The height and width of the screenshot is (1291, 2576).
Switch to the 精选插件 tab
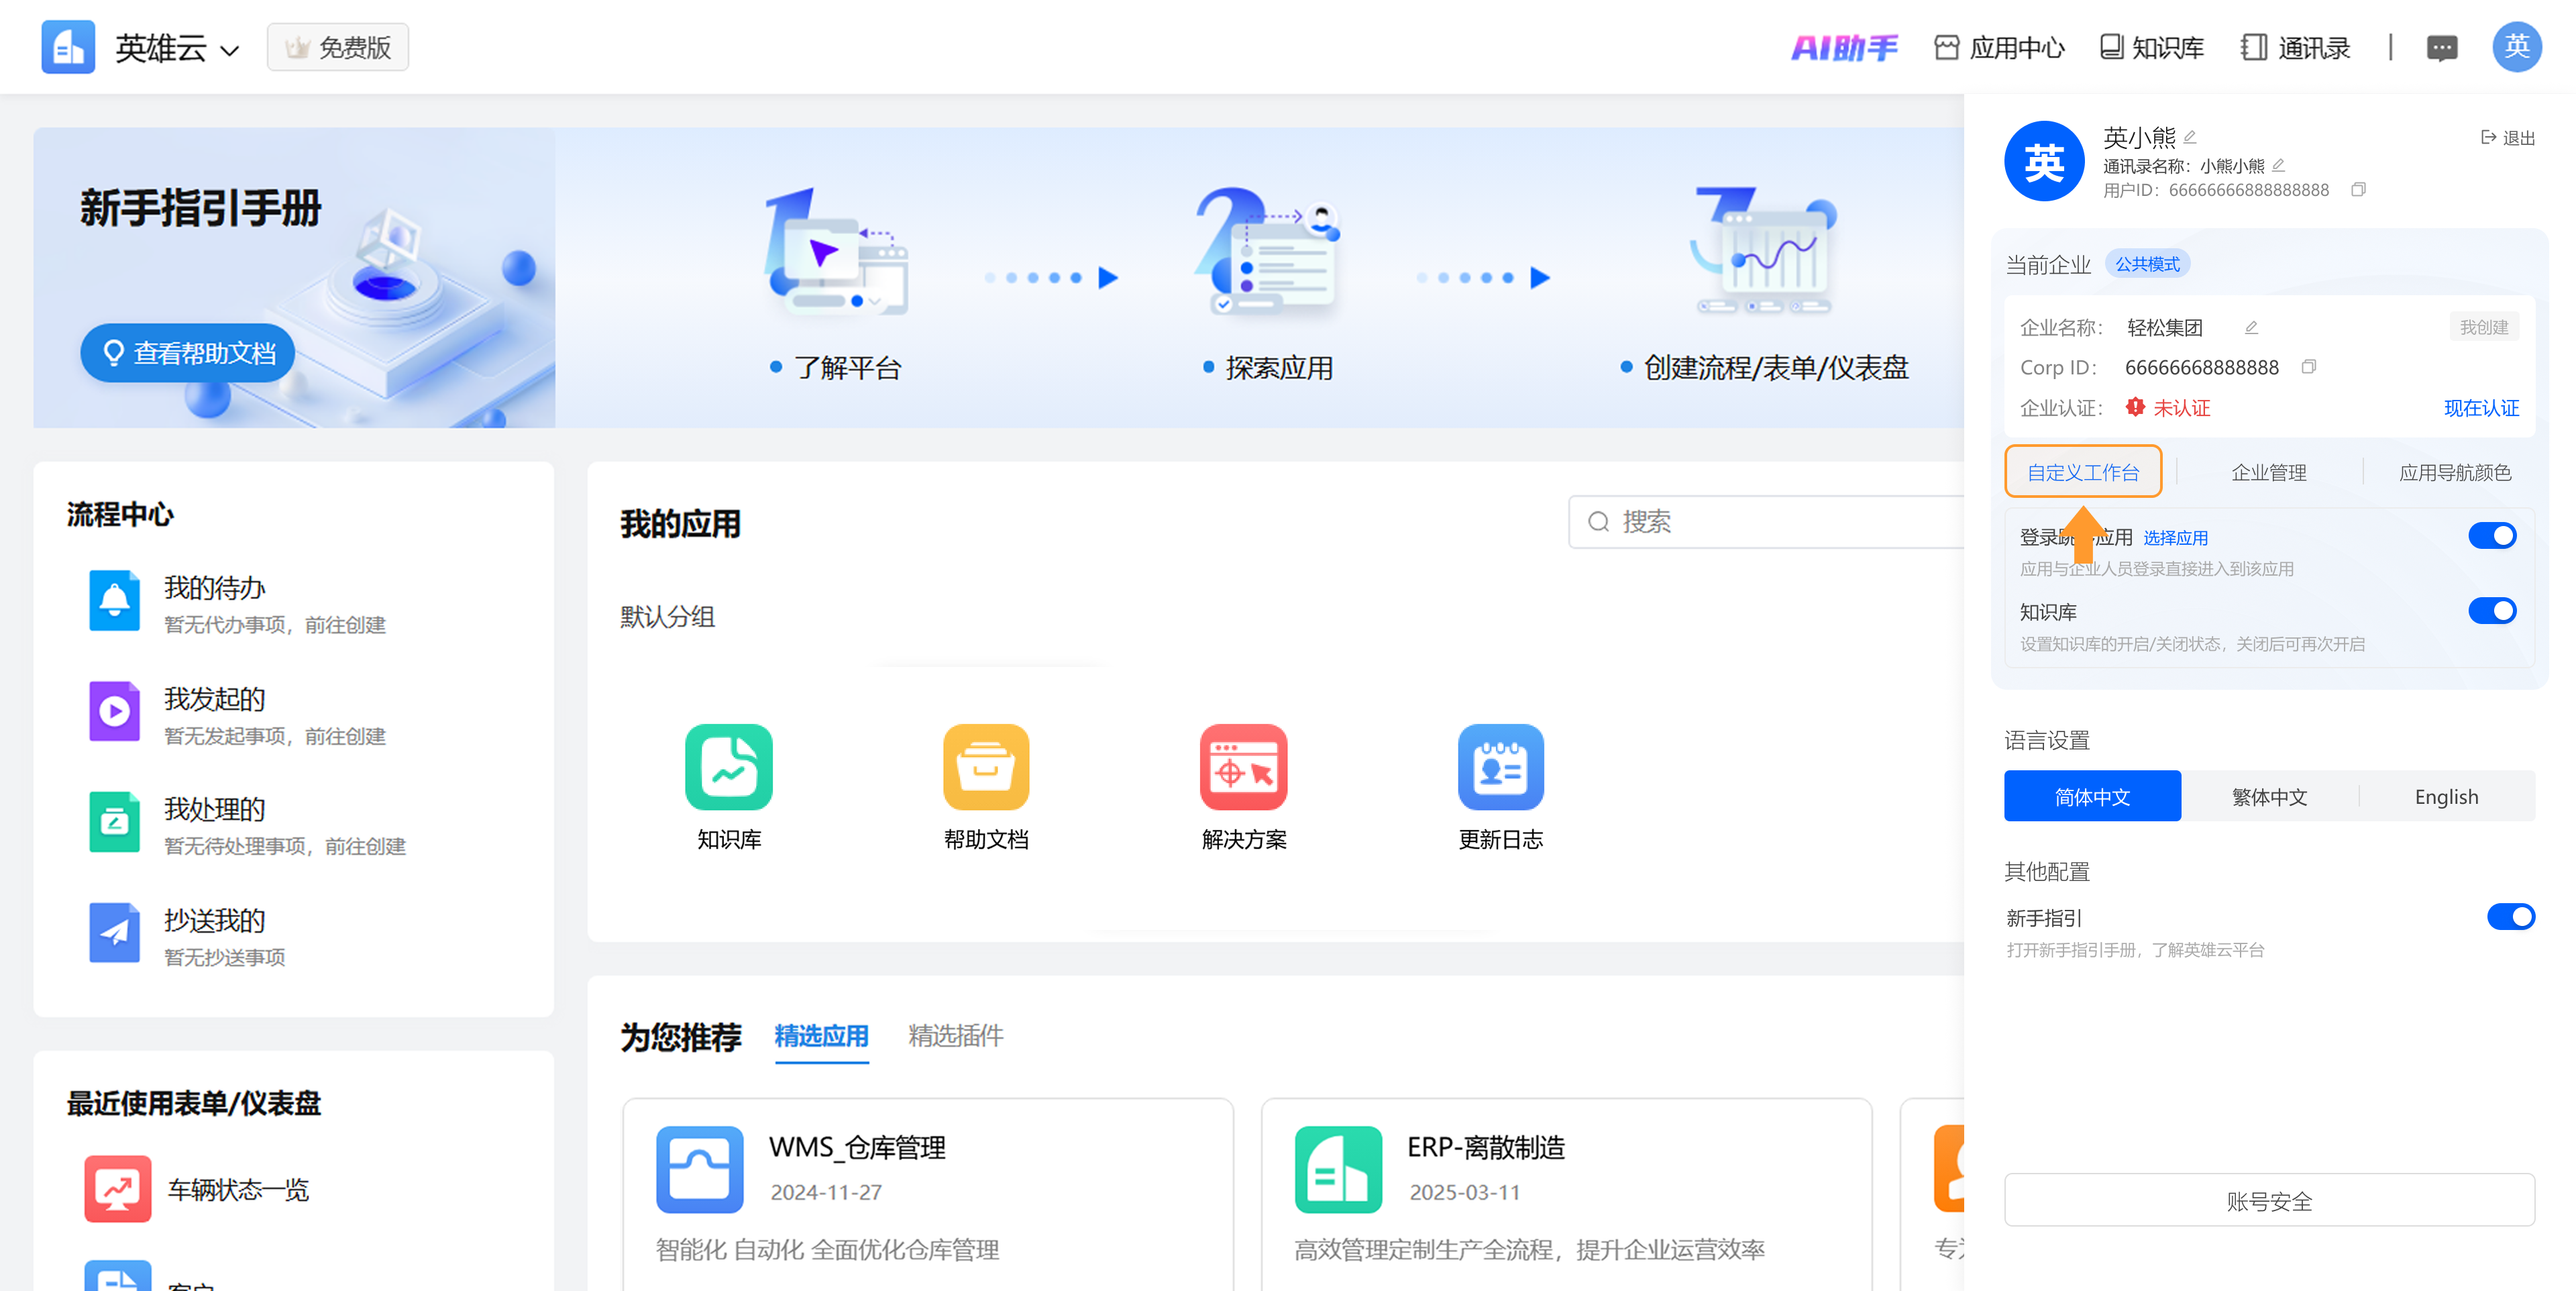[x=955, y=1036]
